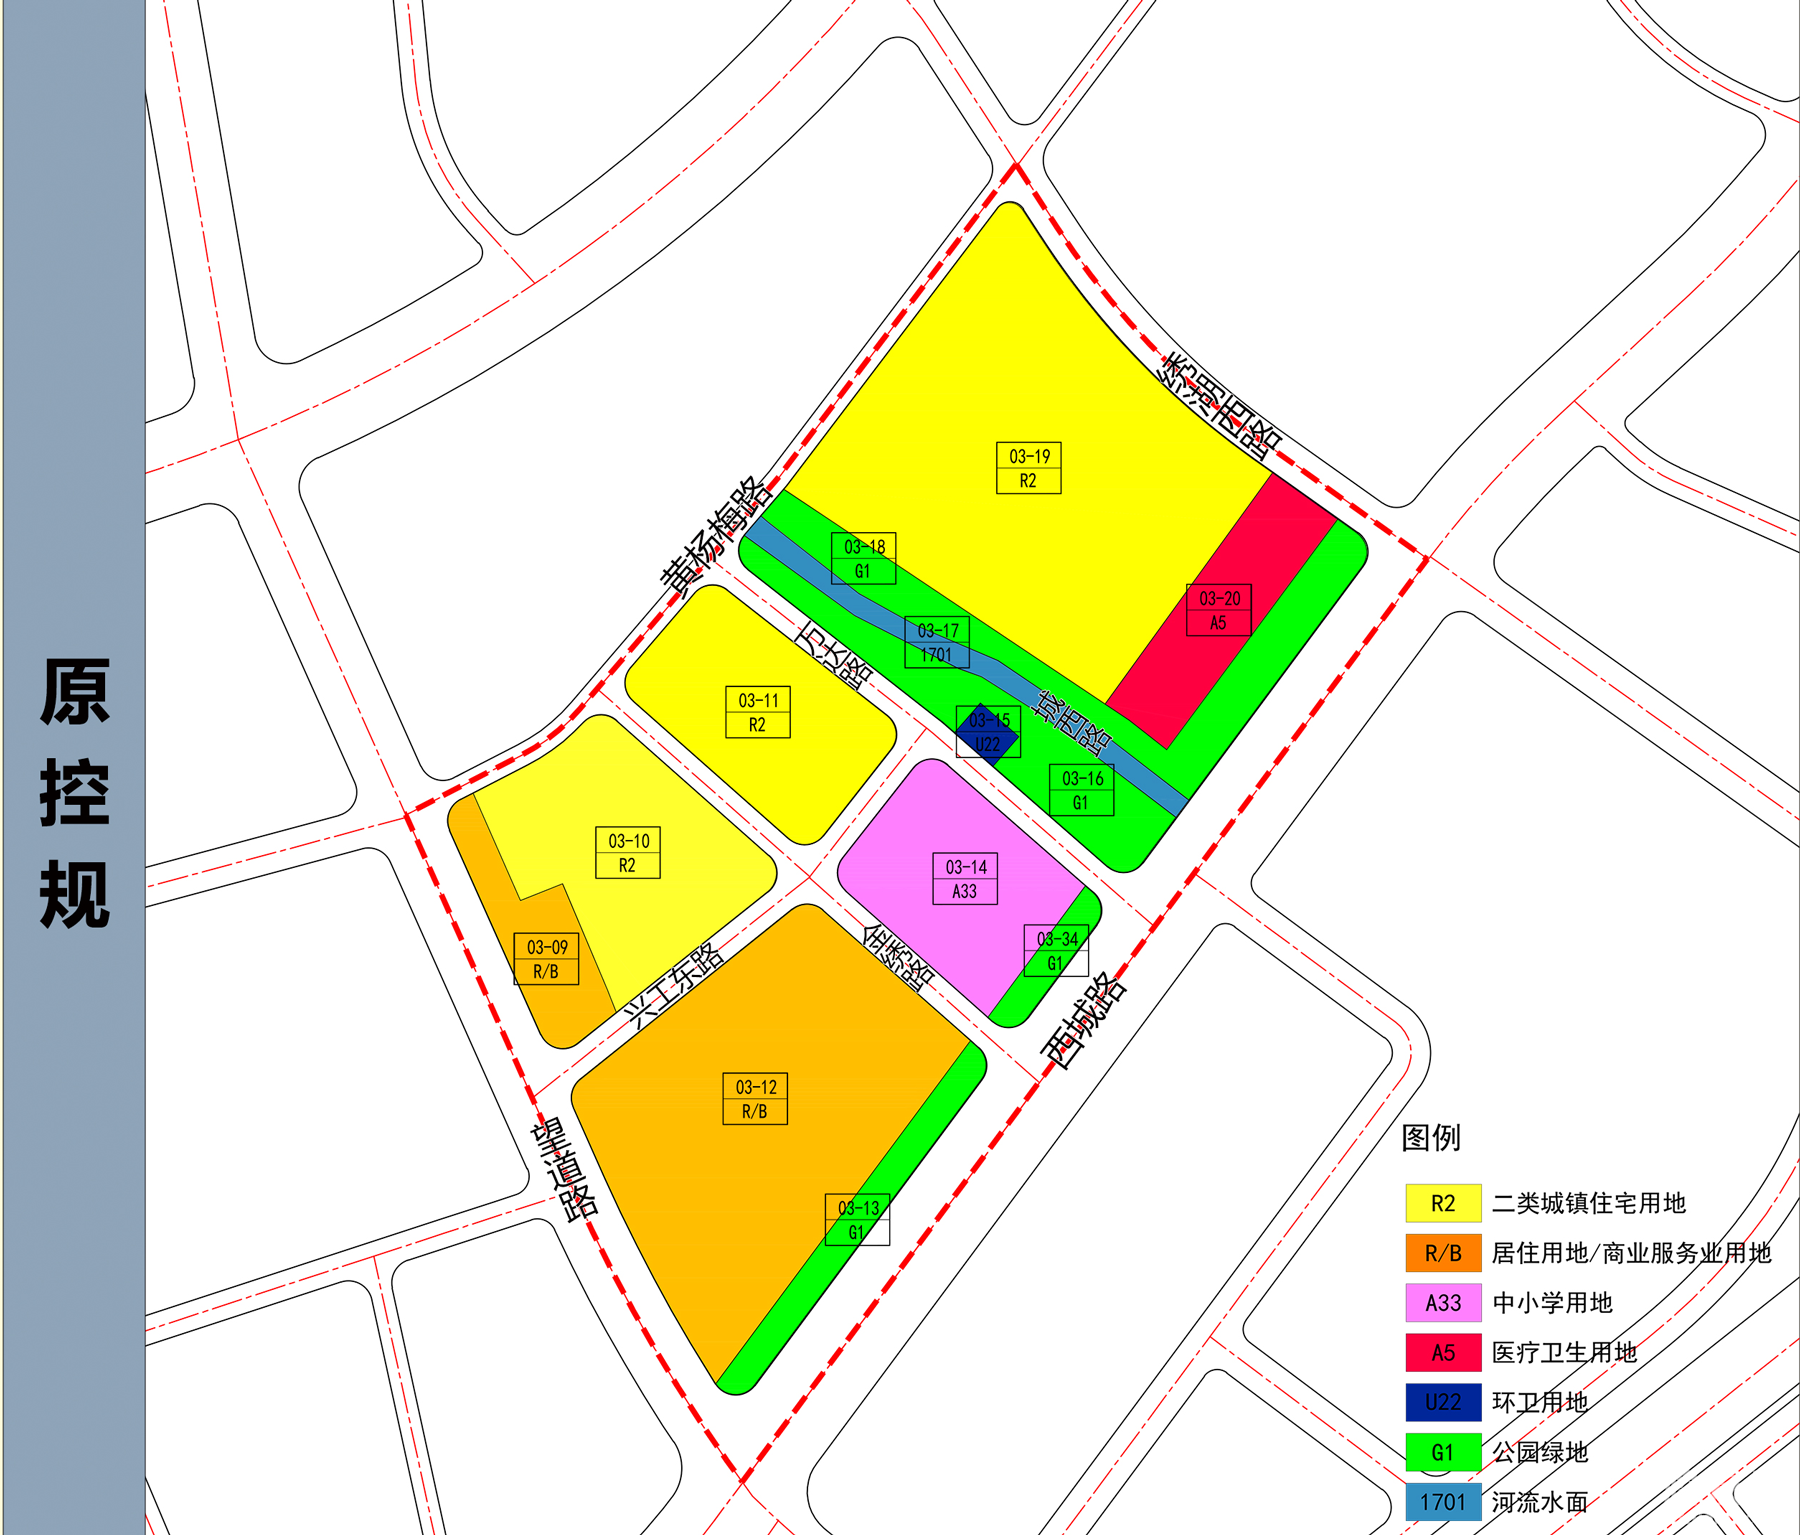This screenshot has width=1800, height=1535.
Task: Select the red A5 legend swatch
Action: [1442, 1353]
